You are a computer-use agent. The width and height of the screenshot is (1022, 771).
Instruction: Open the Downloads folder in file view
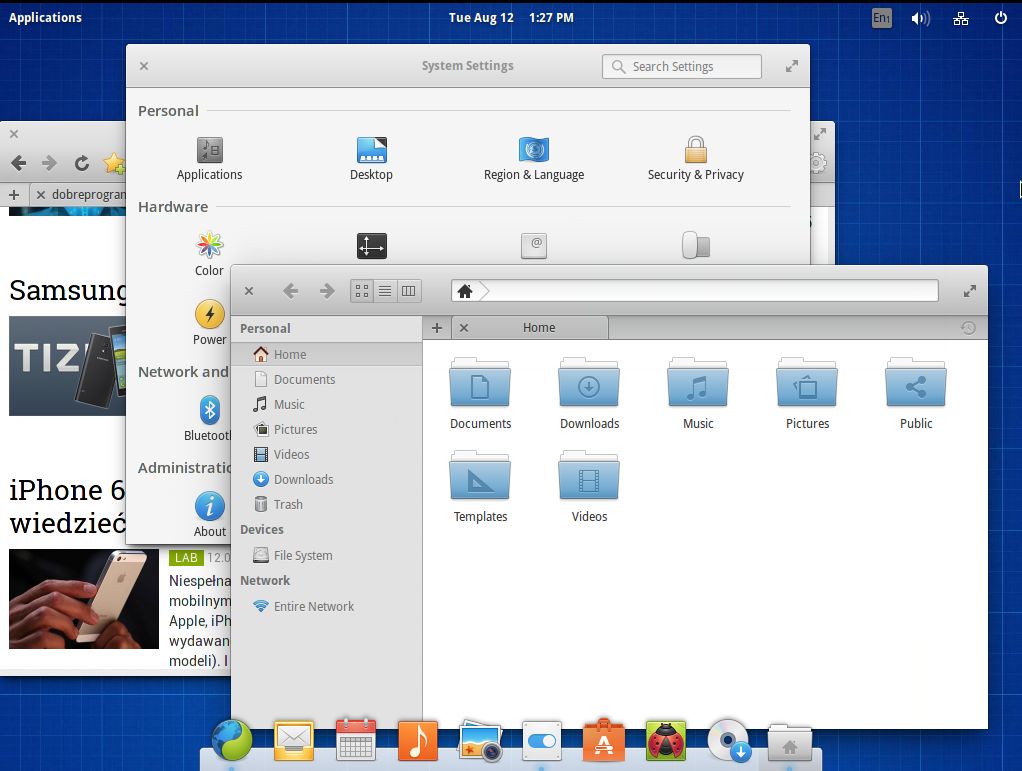click(x=589, y=388)
